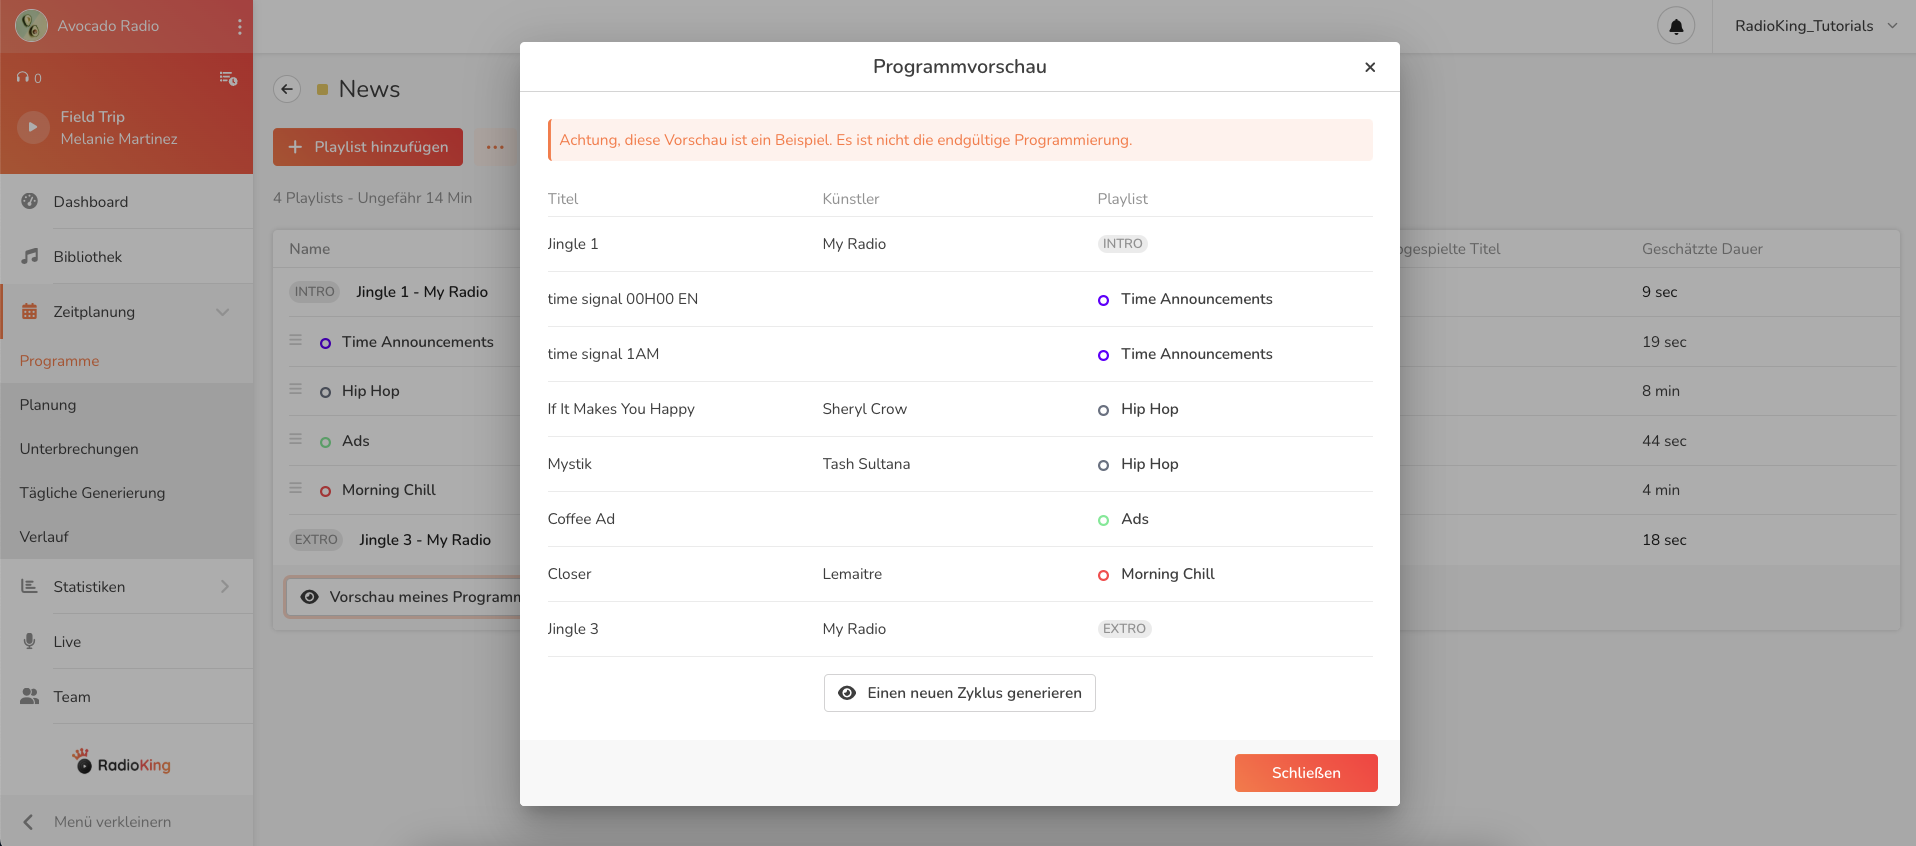Click Vorschau meines Programms button
Image resolution: width=1916 pixels, height=846 pixels.
404,597
